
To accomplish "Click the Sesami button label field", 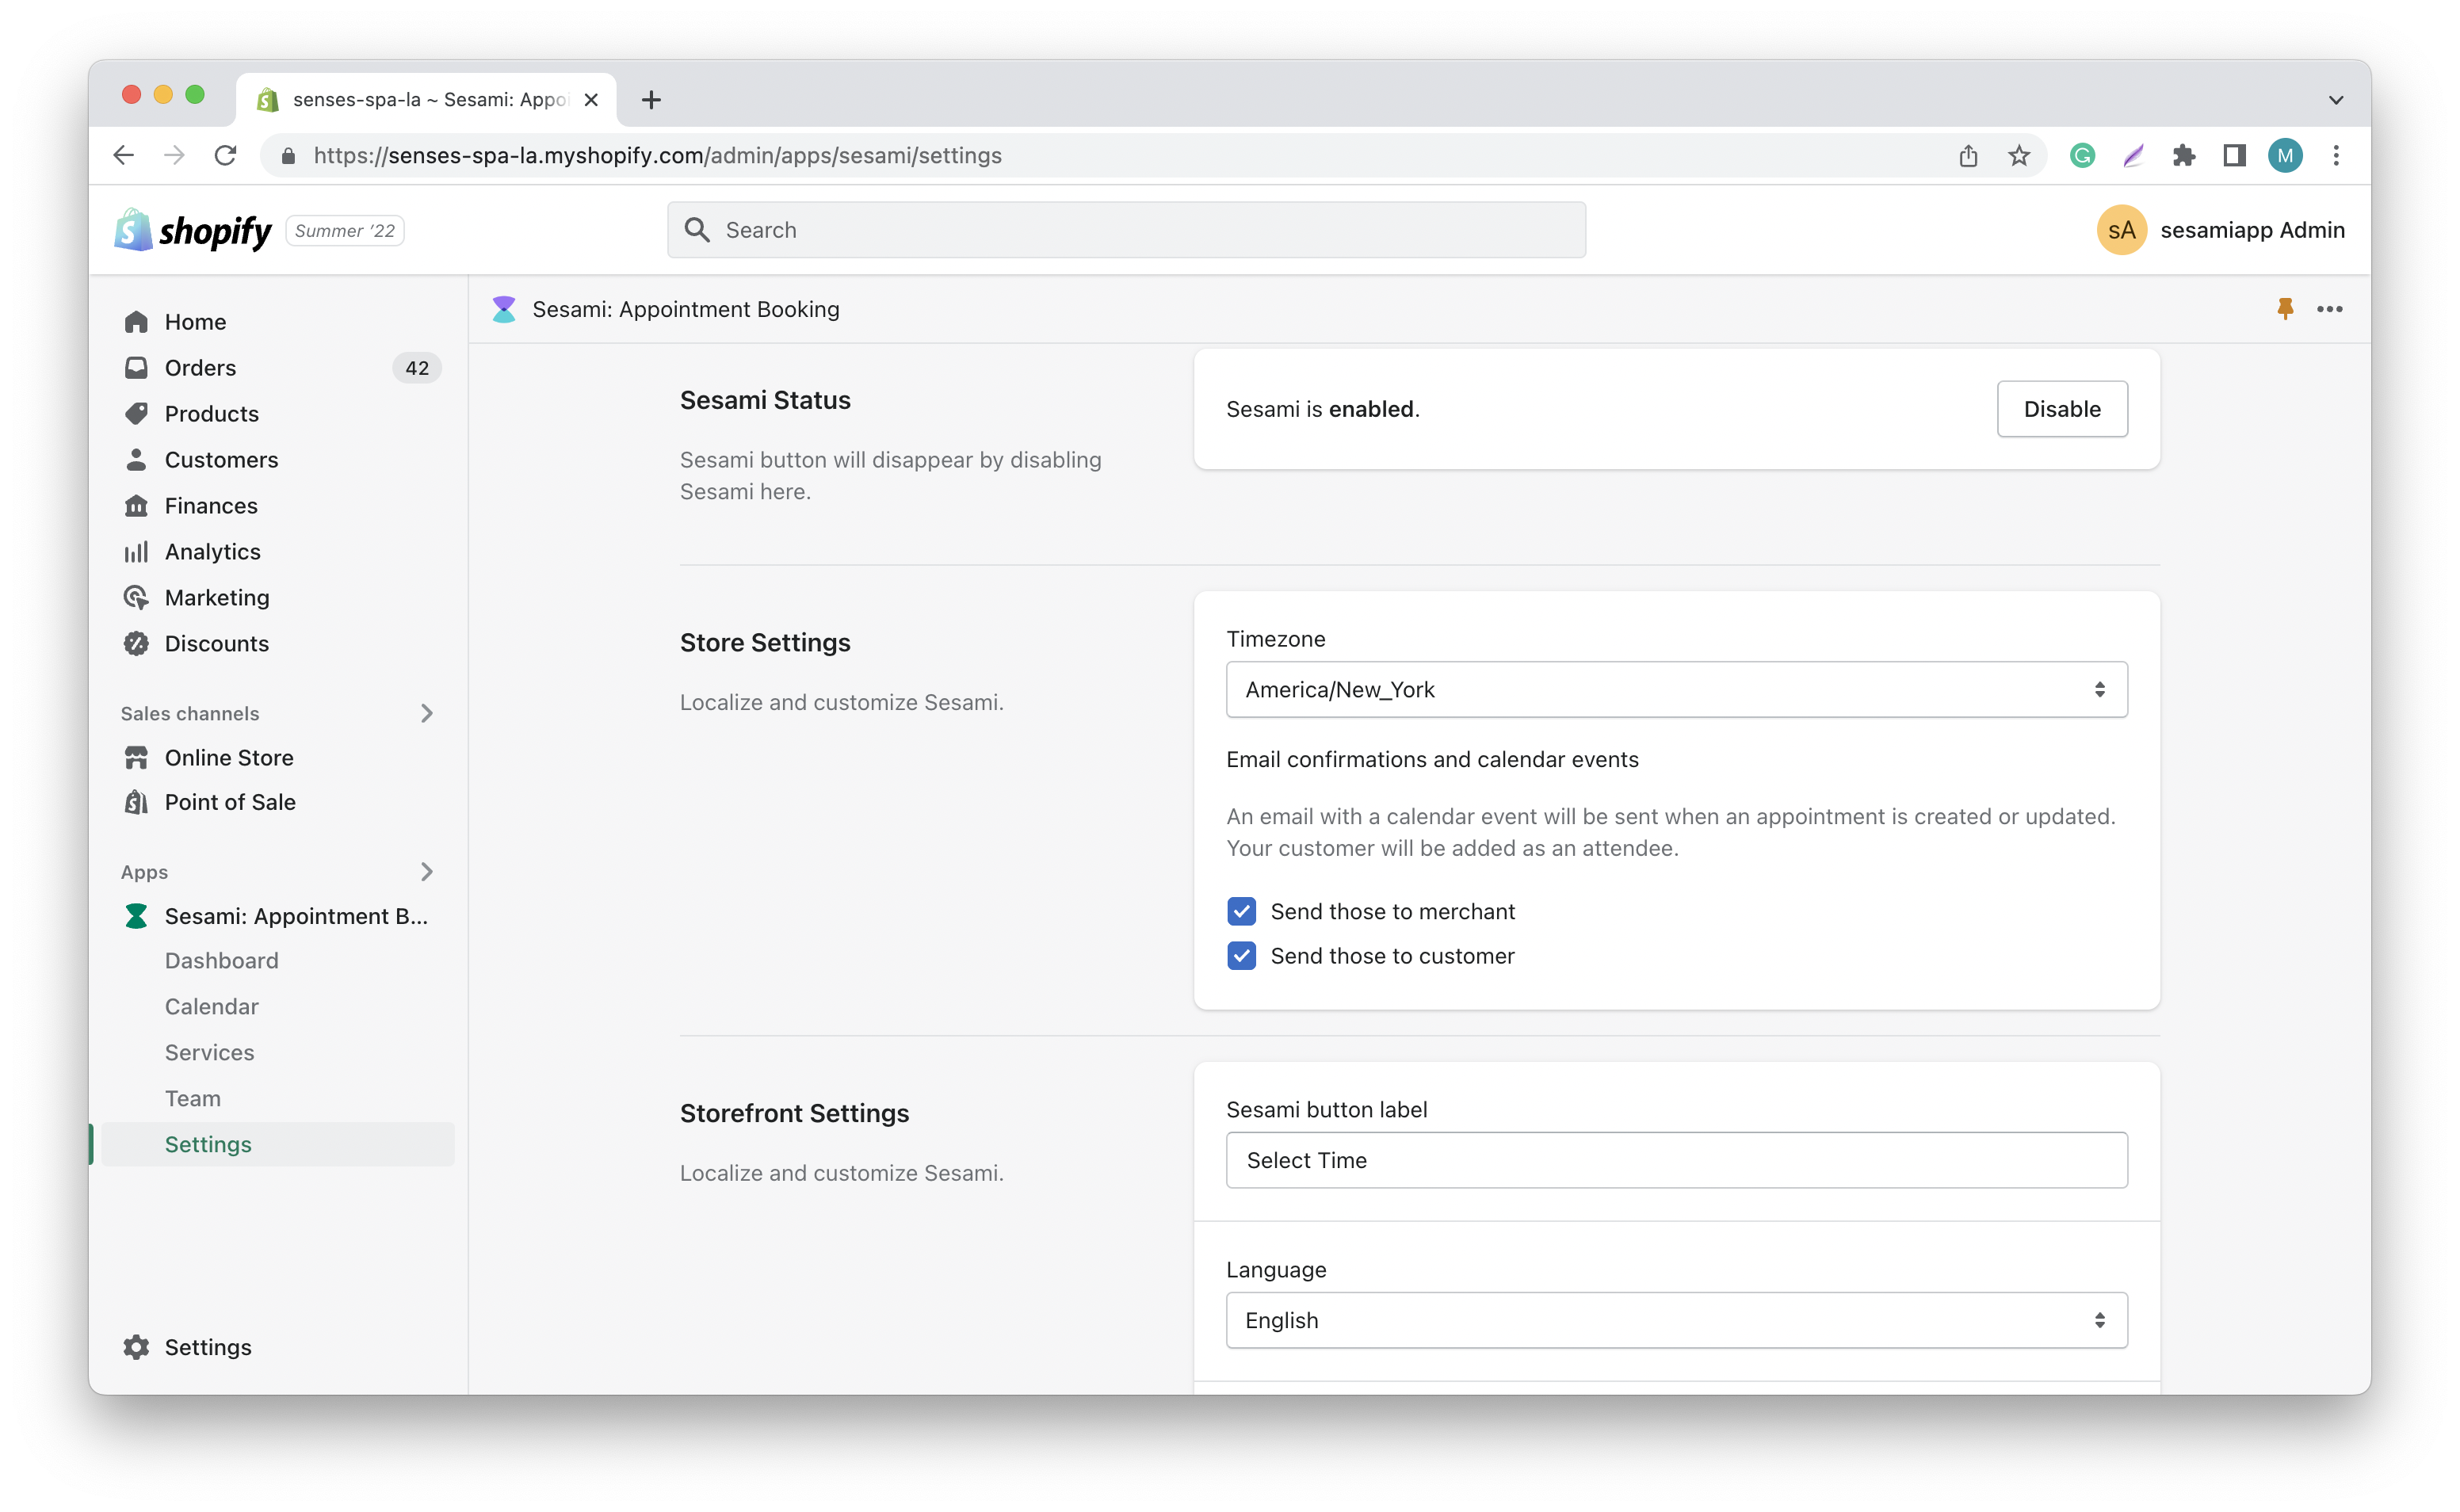I will pyautogui.click(x=1676, y=1160).
